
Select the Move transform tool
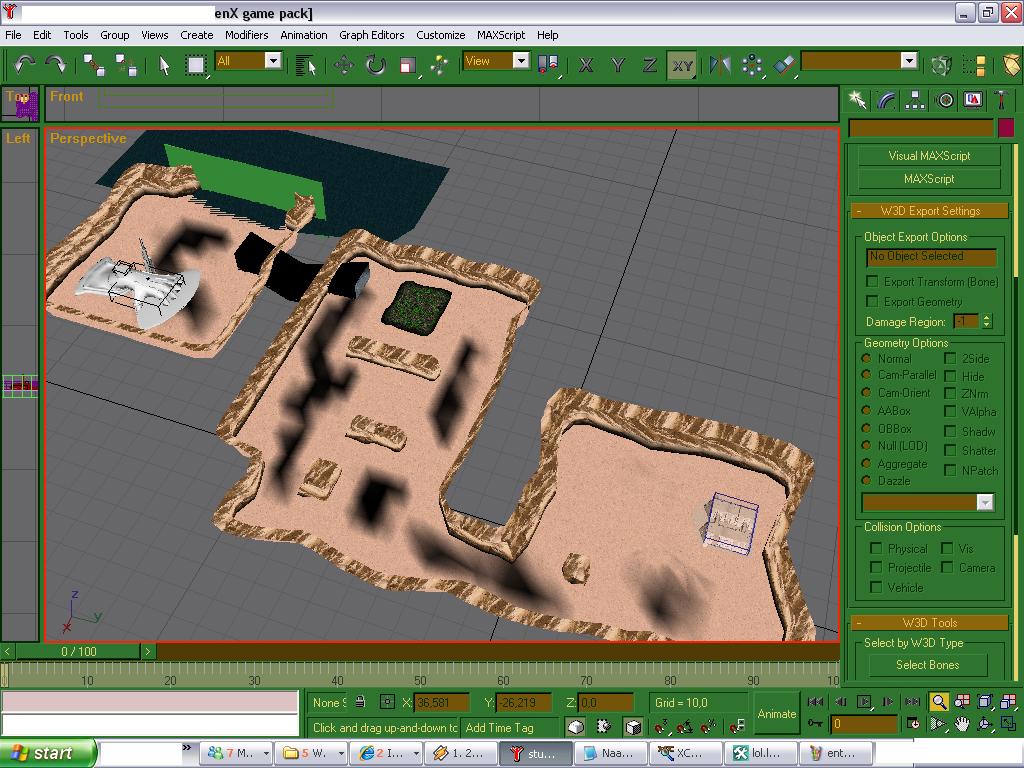[344, 65]
